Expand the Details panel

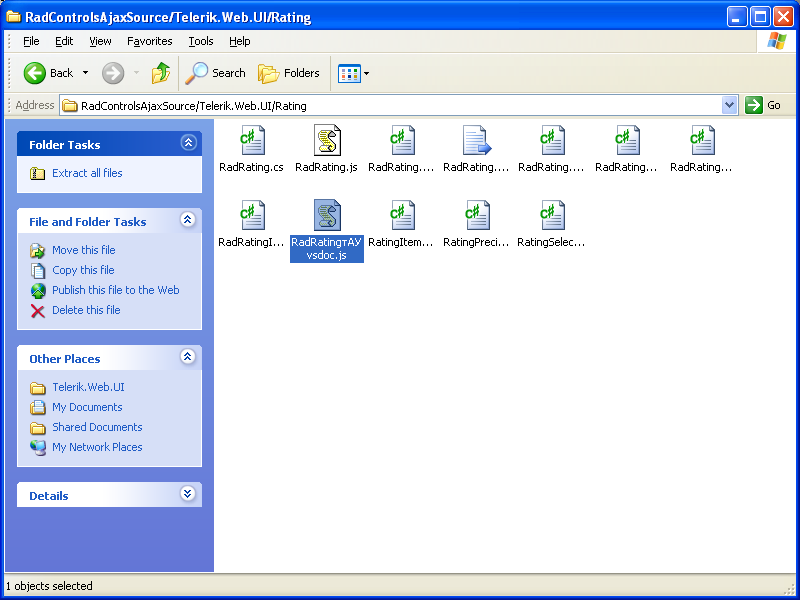tap(188, 494)
